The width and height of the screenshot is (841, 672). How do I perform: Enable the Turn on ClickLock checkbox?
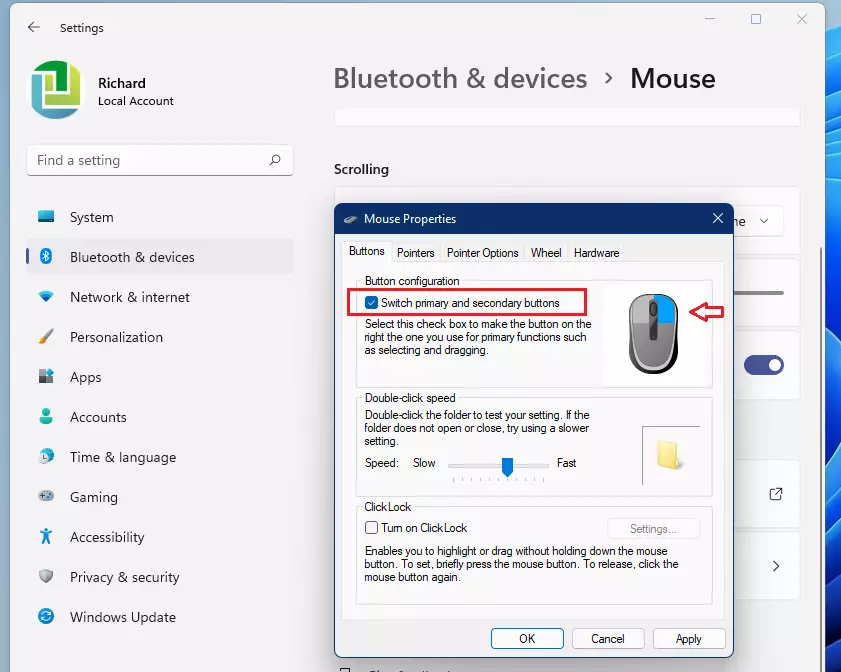pyautogui.click(x=371, y=528)
